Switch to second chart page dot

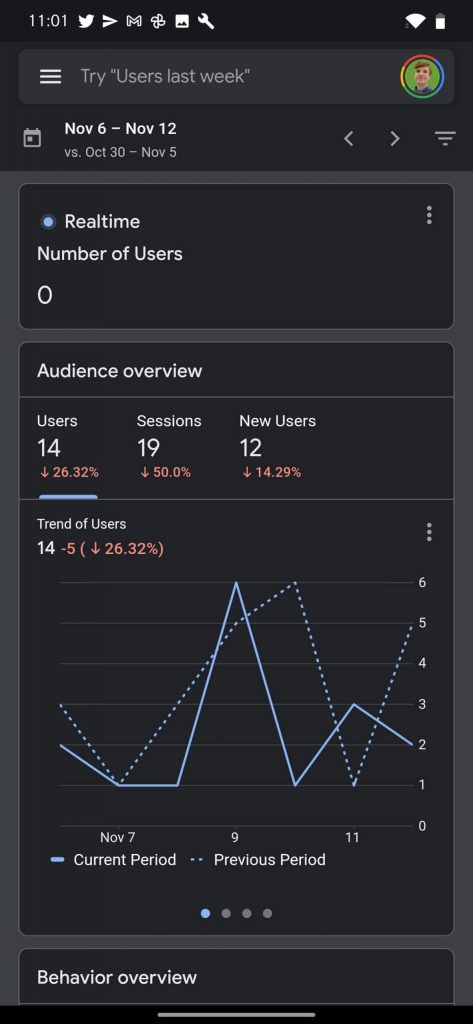[x=226, y=913]
